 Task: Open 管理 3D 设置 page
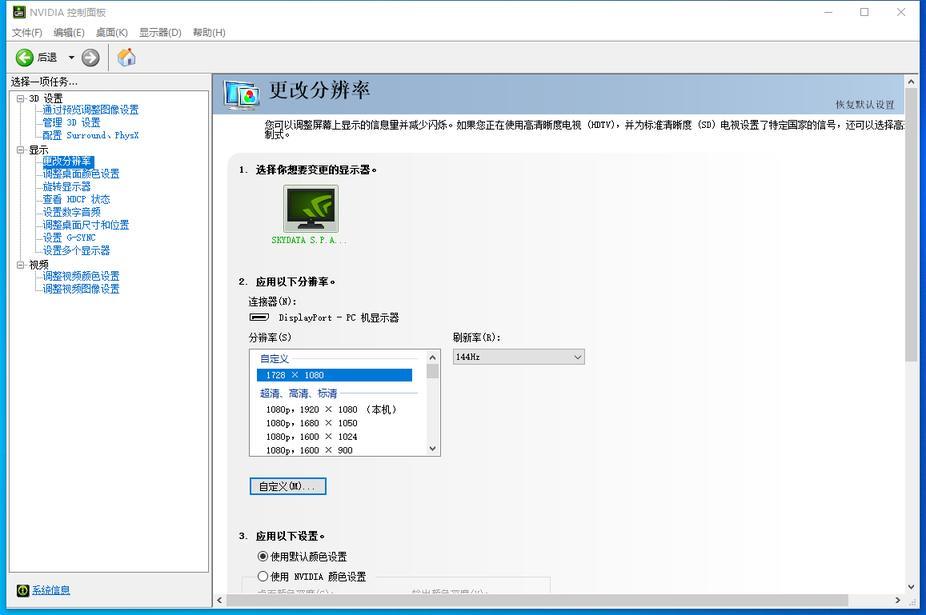(71, 122)
